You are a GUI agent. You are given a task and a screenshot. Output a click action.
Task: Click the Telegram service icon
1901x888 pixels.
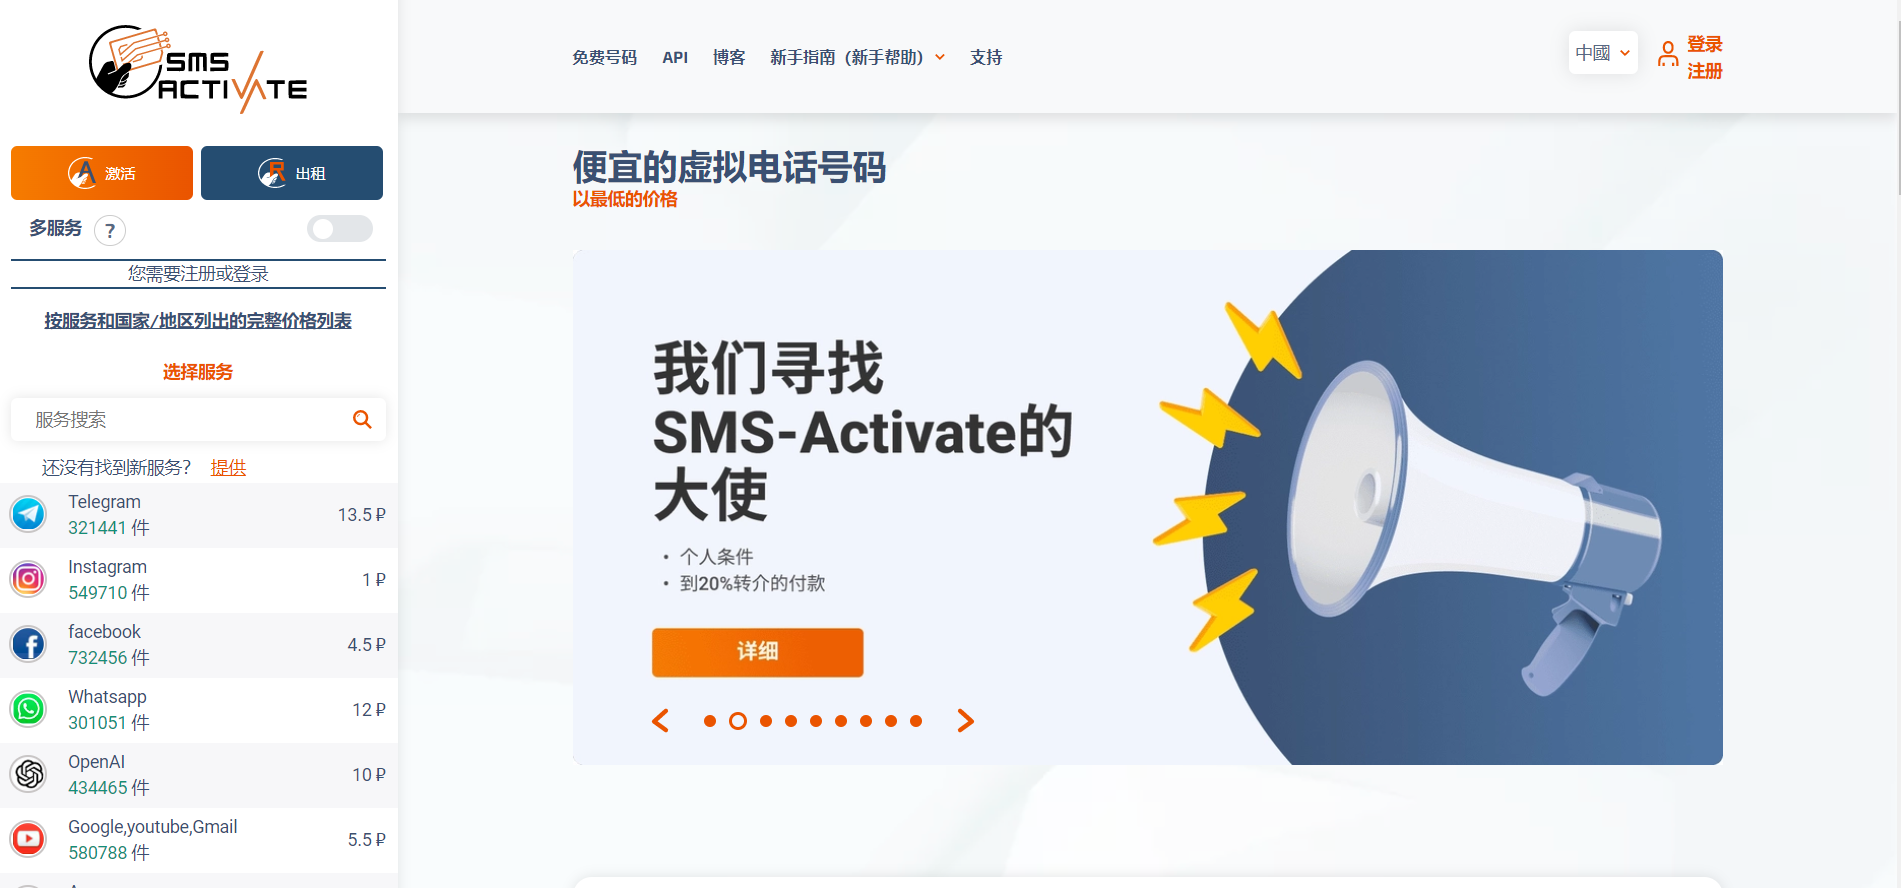coord(28,515)
